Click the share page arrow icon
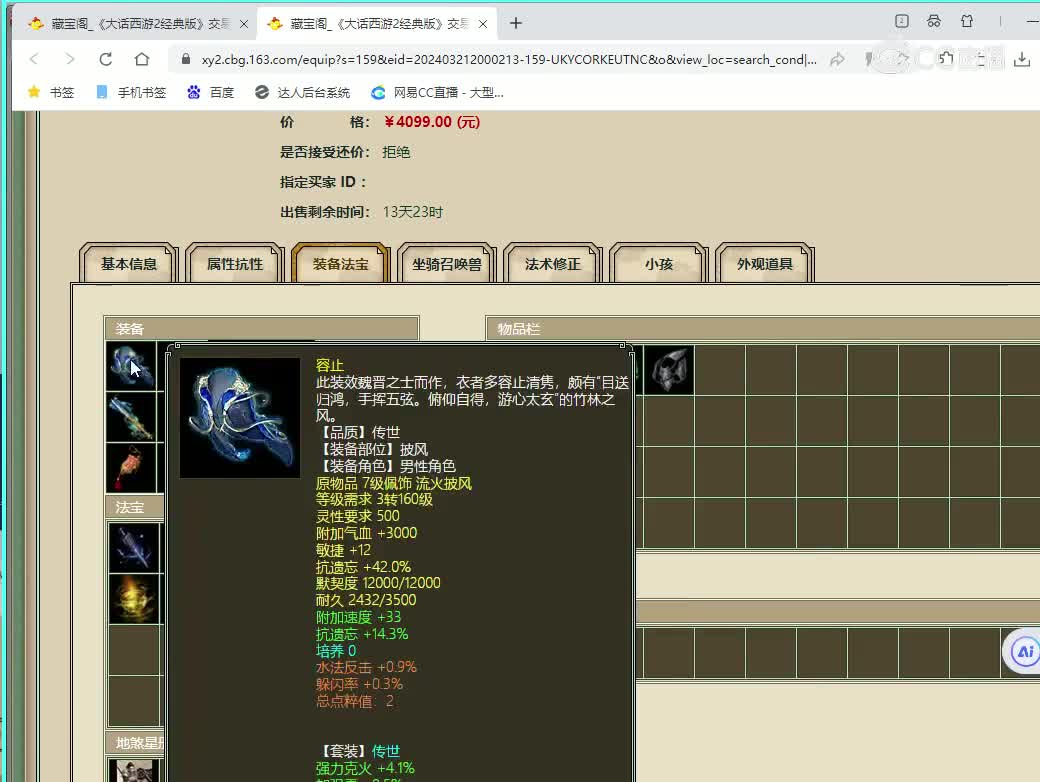Screen dimensions: 1040x782 point(837,59)
